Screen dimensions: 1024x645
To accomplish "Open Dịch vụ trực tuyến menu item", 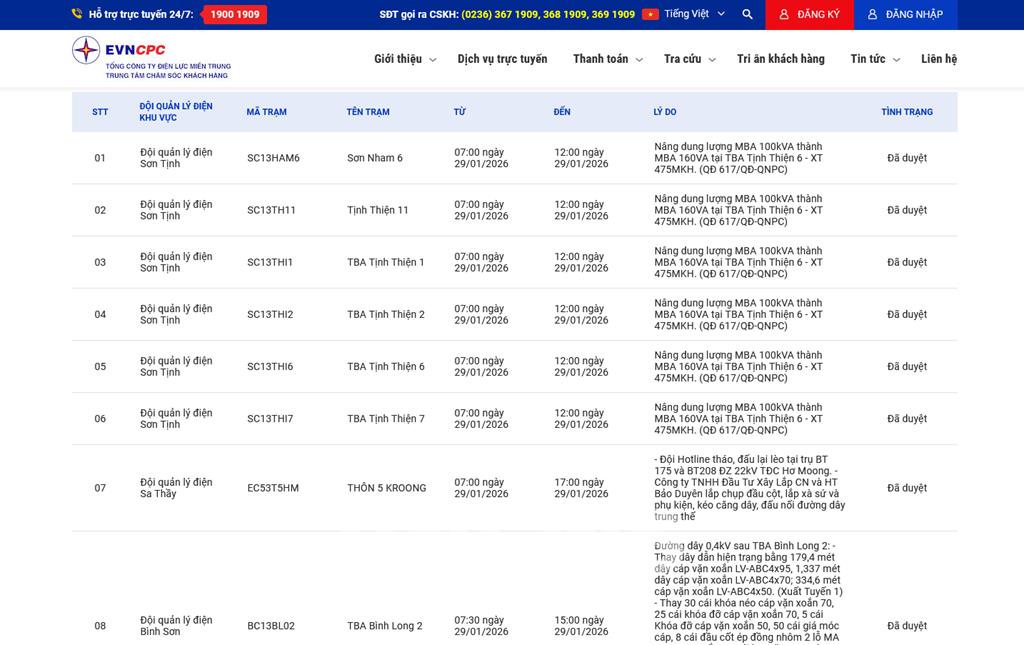I will (502, 59).
